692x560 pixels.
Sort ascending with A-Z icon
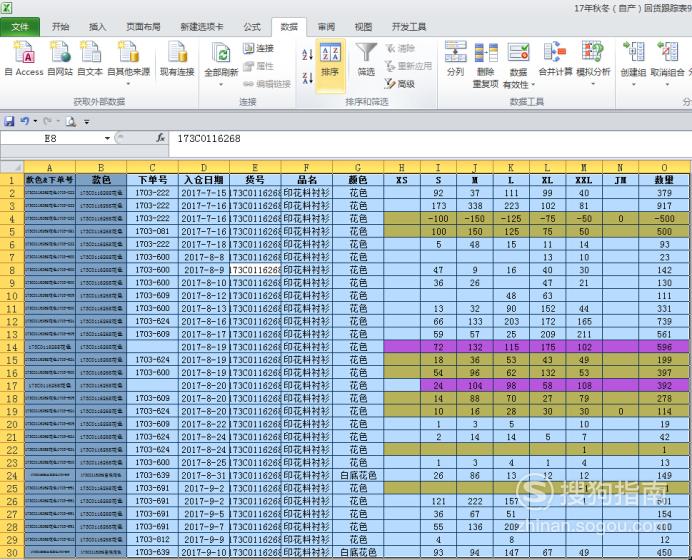coord(307,55)
